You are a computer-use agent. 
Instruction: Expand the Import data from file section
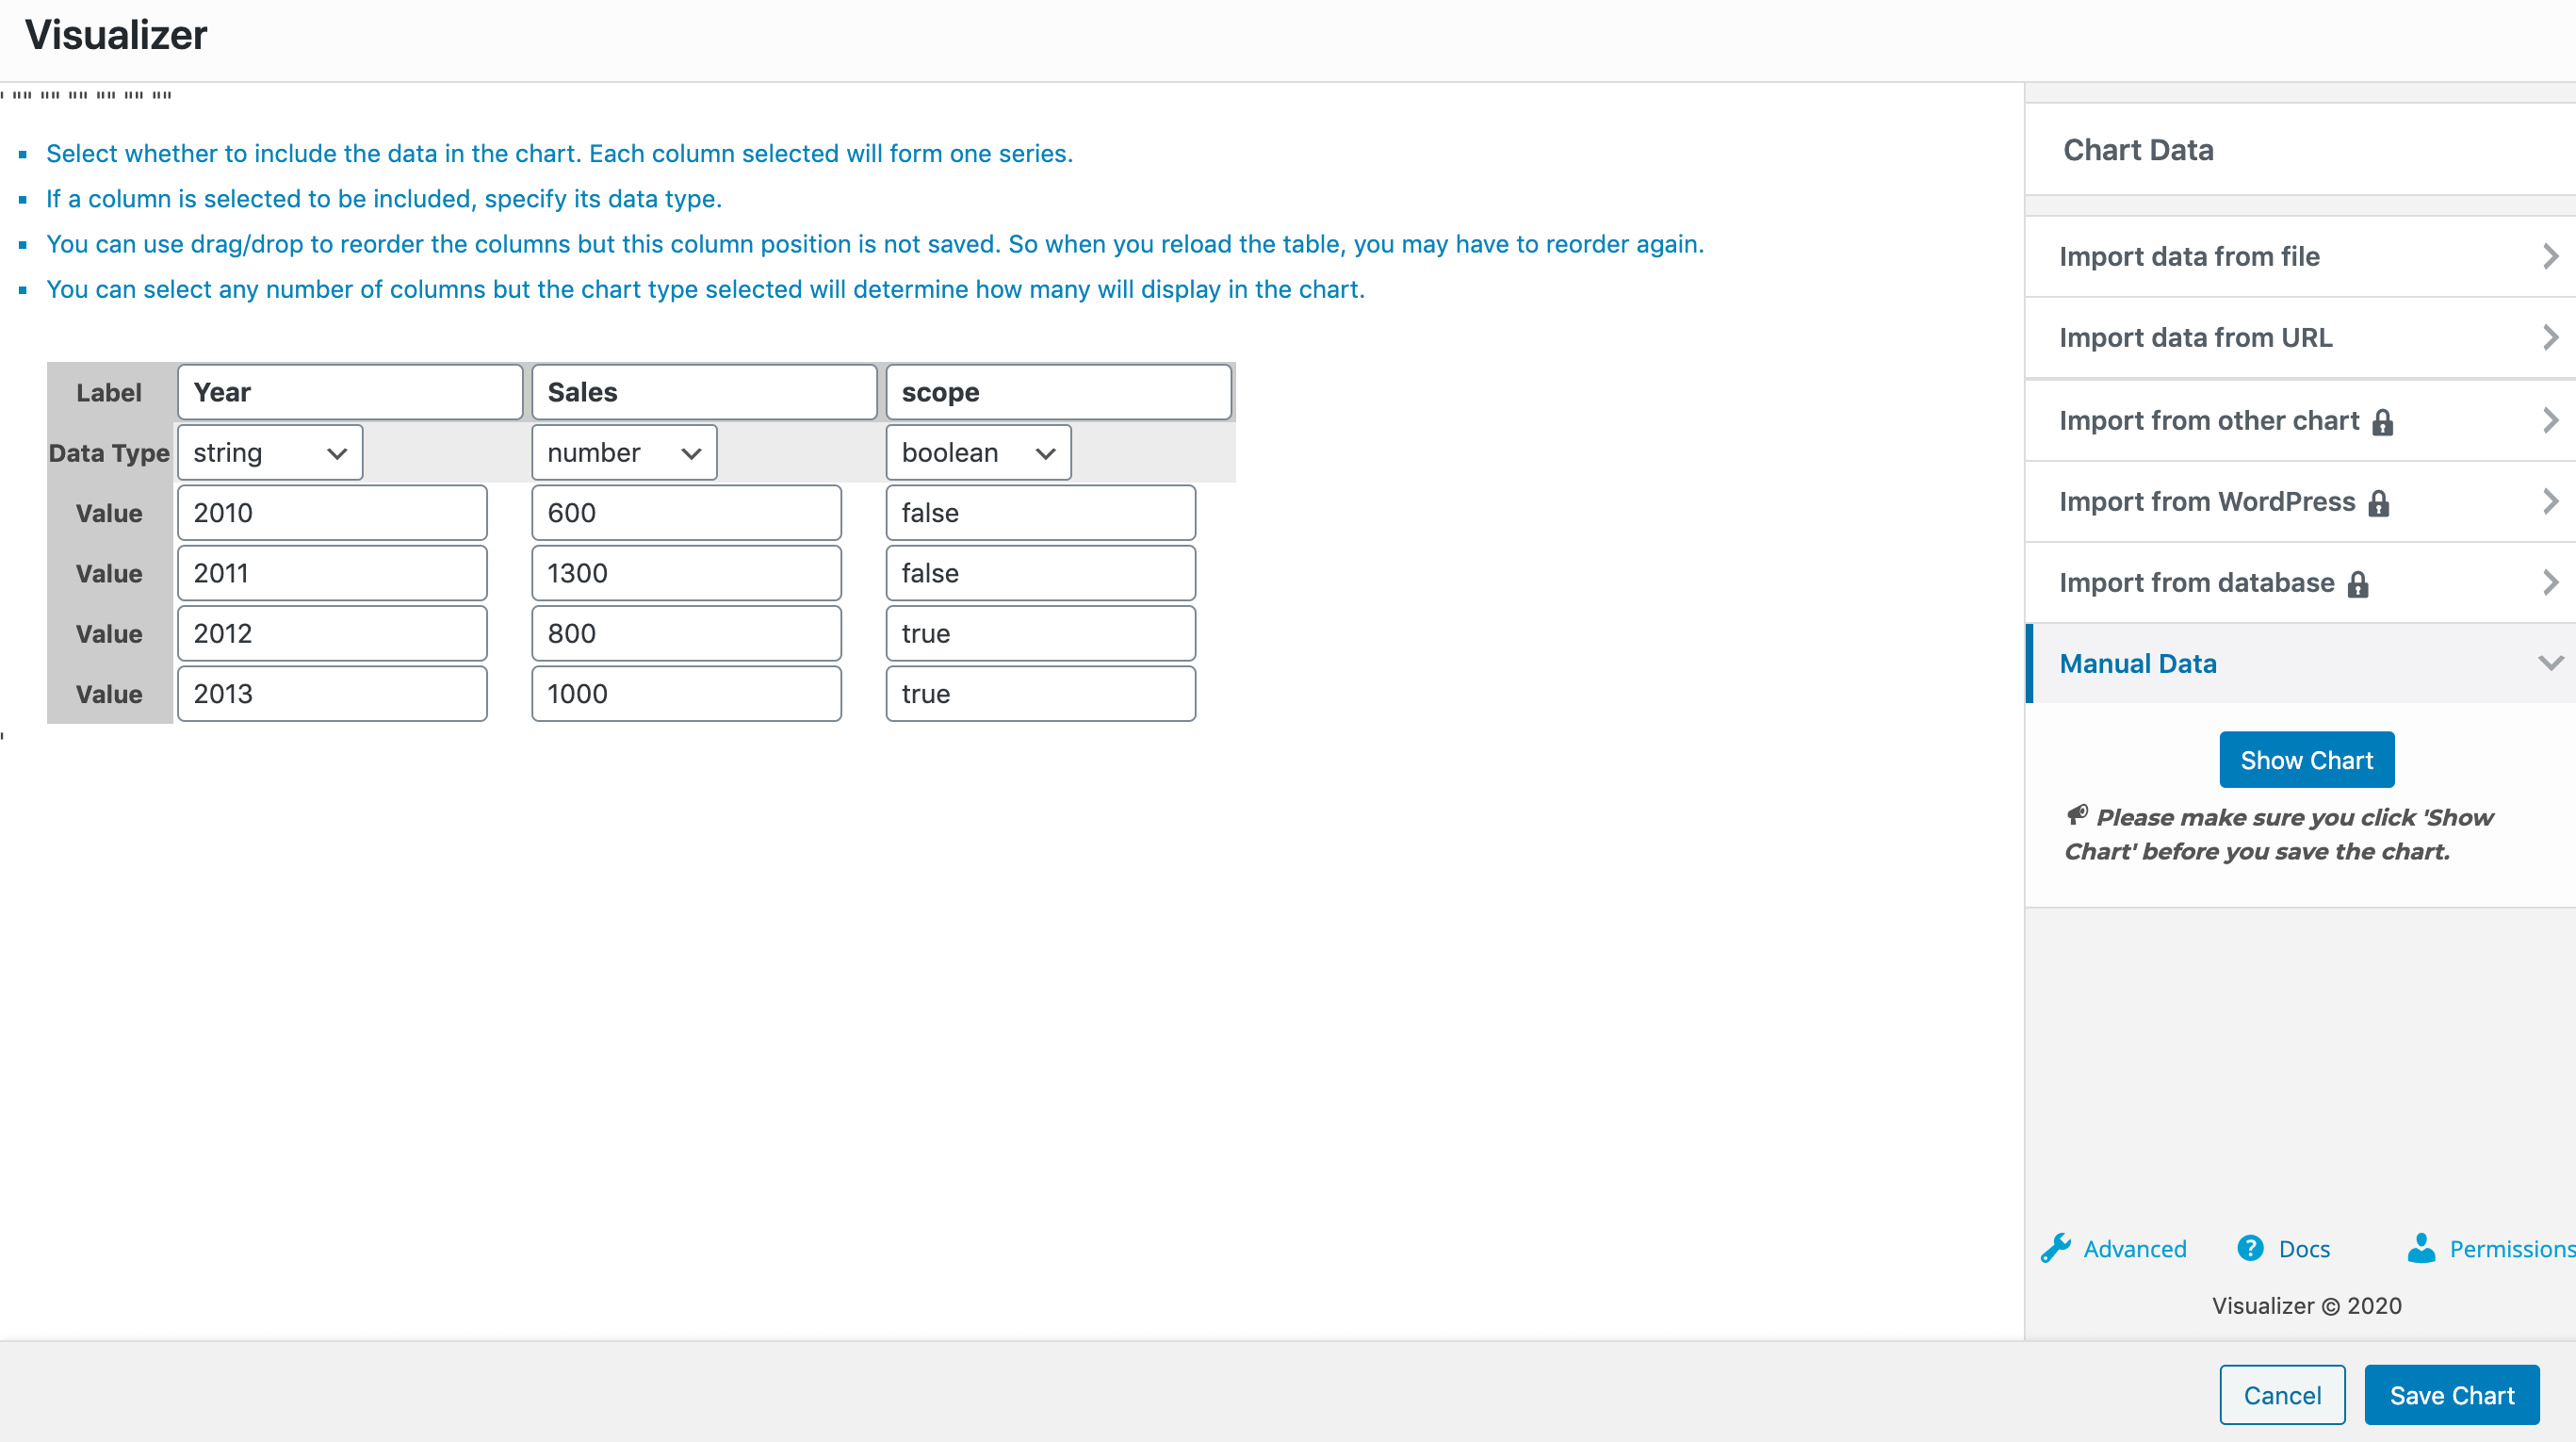2300,256
